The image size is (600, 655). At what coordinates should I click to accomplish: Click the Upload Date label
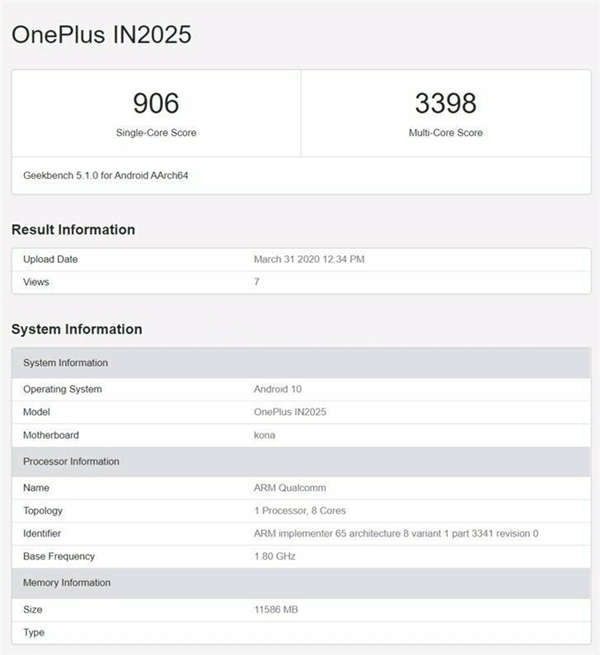[50, 259]
